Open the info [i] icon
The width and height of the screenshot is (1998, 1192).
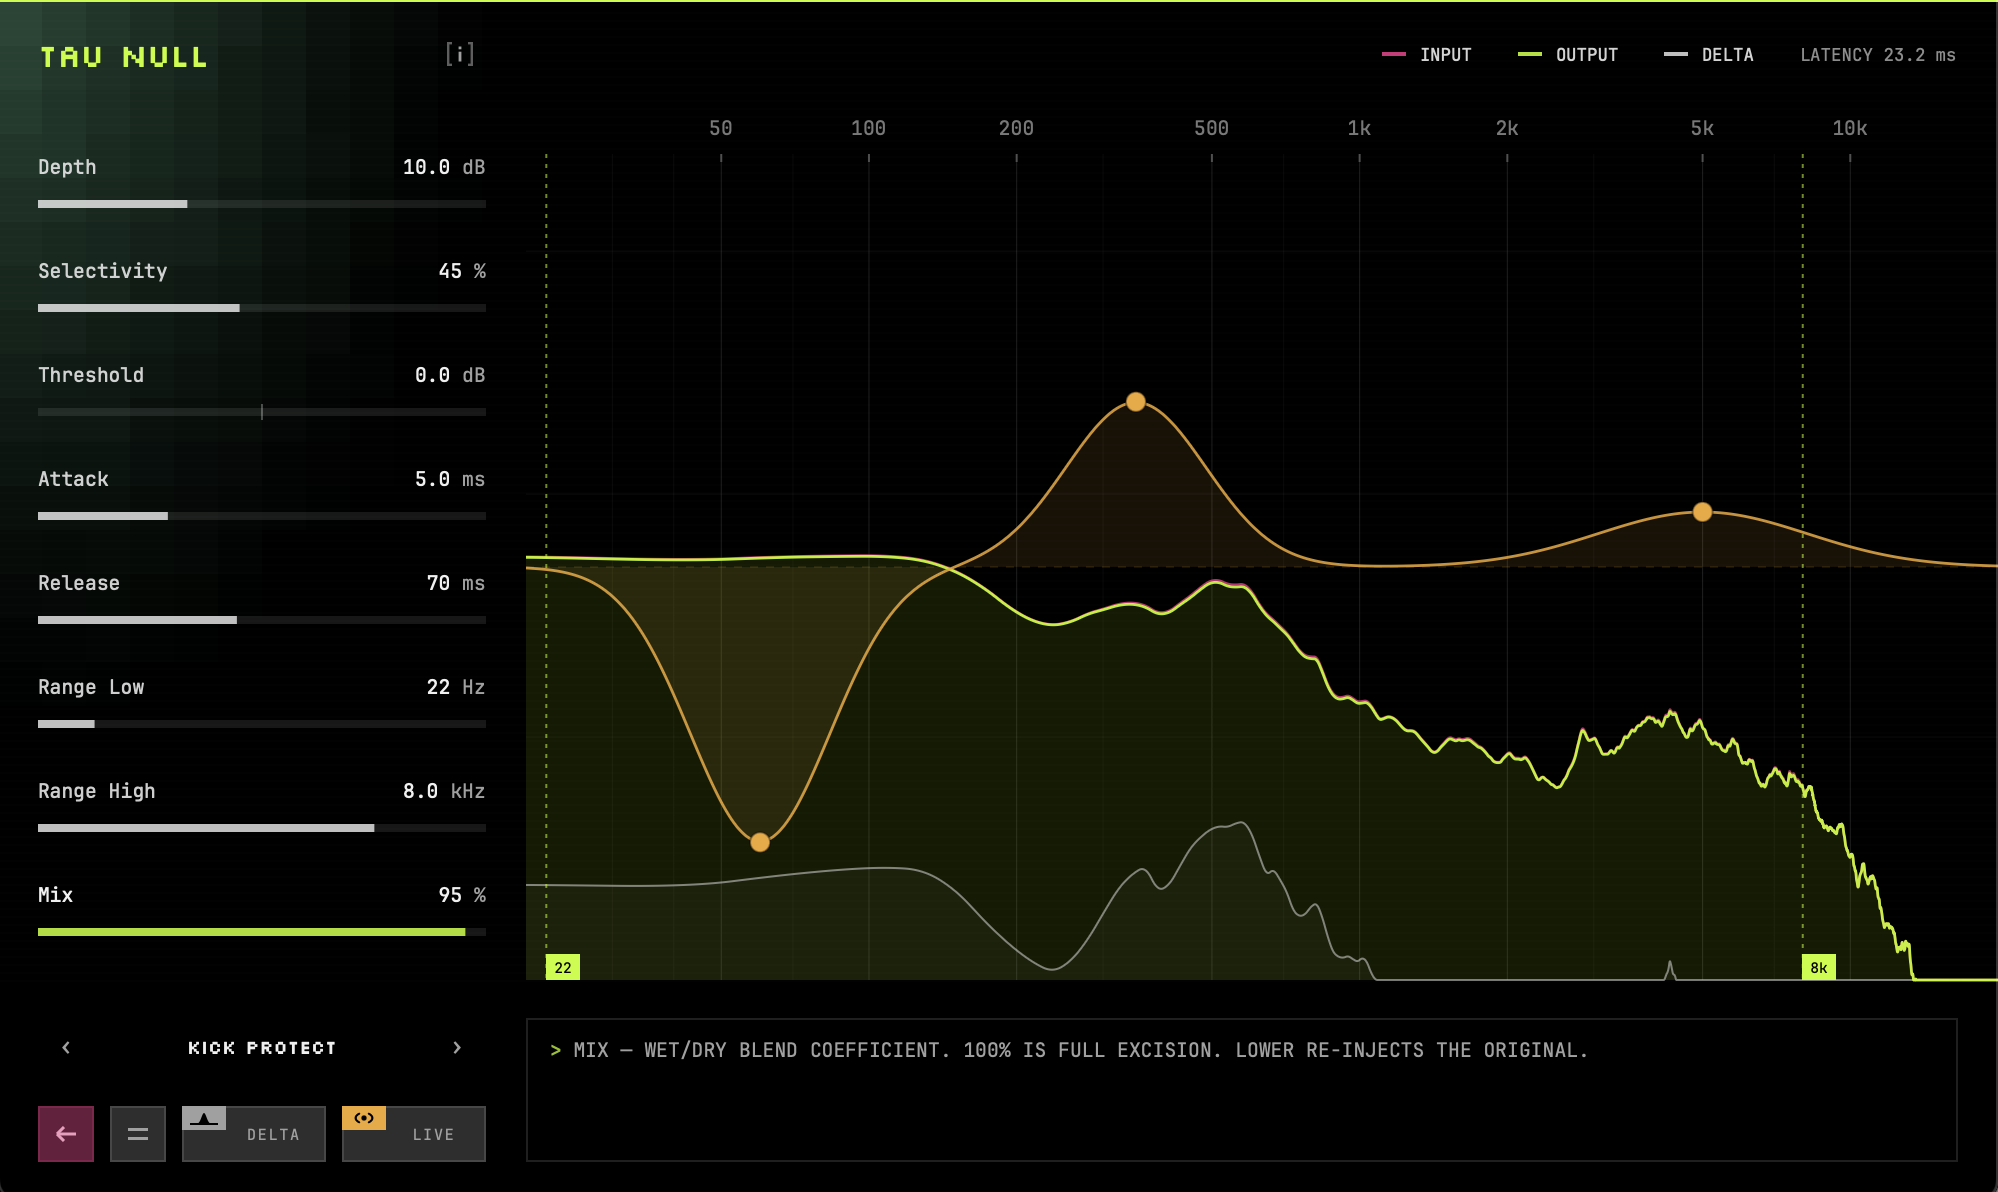pos(460,54)
